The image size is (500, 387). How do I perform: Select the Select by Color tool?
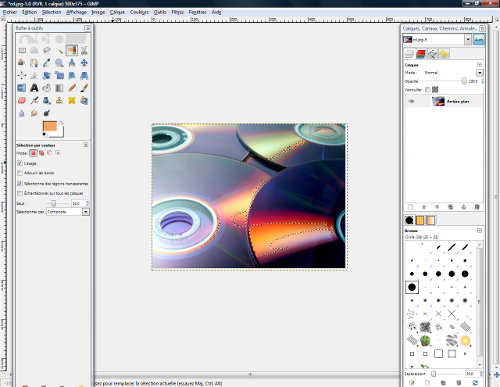(72, 50)
